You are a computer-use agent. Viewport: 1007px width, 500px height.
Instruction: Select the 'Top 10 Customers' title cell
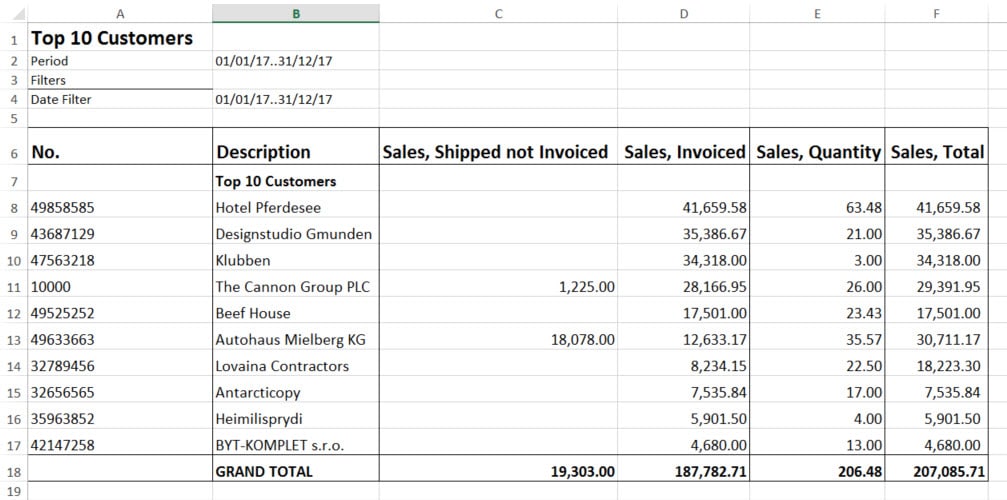pos(112,39)
